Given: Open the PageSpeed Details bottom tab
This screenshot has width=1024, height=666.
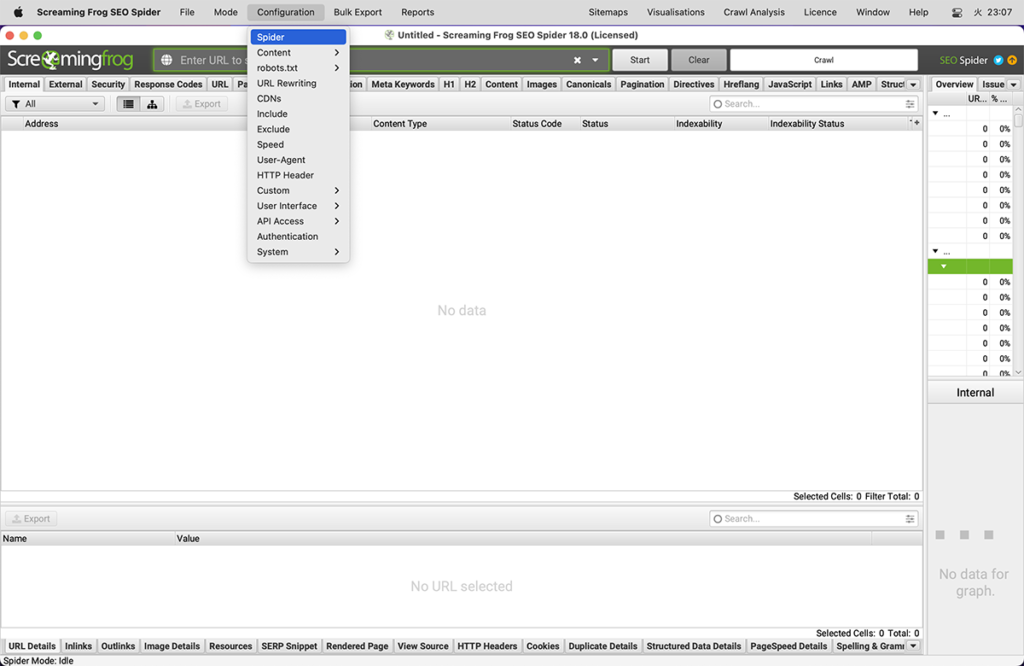Looking at the screenshot, I should coord(788,646).
